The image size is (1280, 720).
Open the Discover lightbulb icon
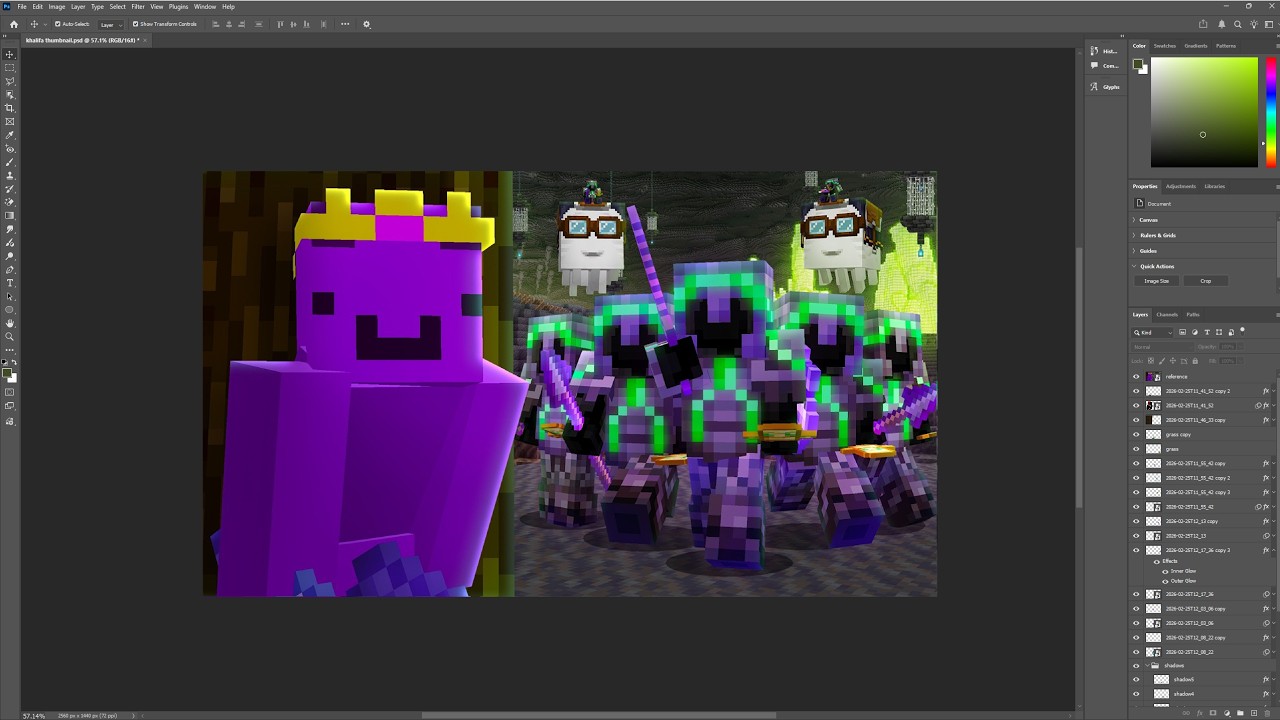(x=1254, y=24)
